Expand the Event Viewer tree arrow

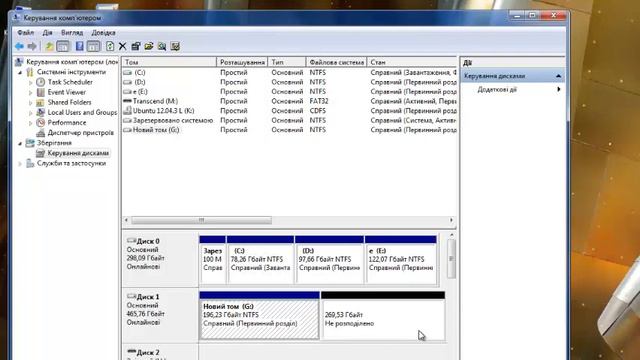click(31, 93)
